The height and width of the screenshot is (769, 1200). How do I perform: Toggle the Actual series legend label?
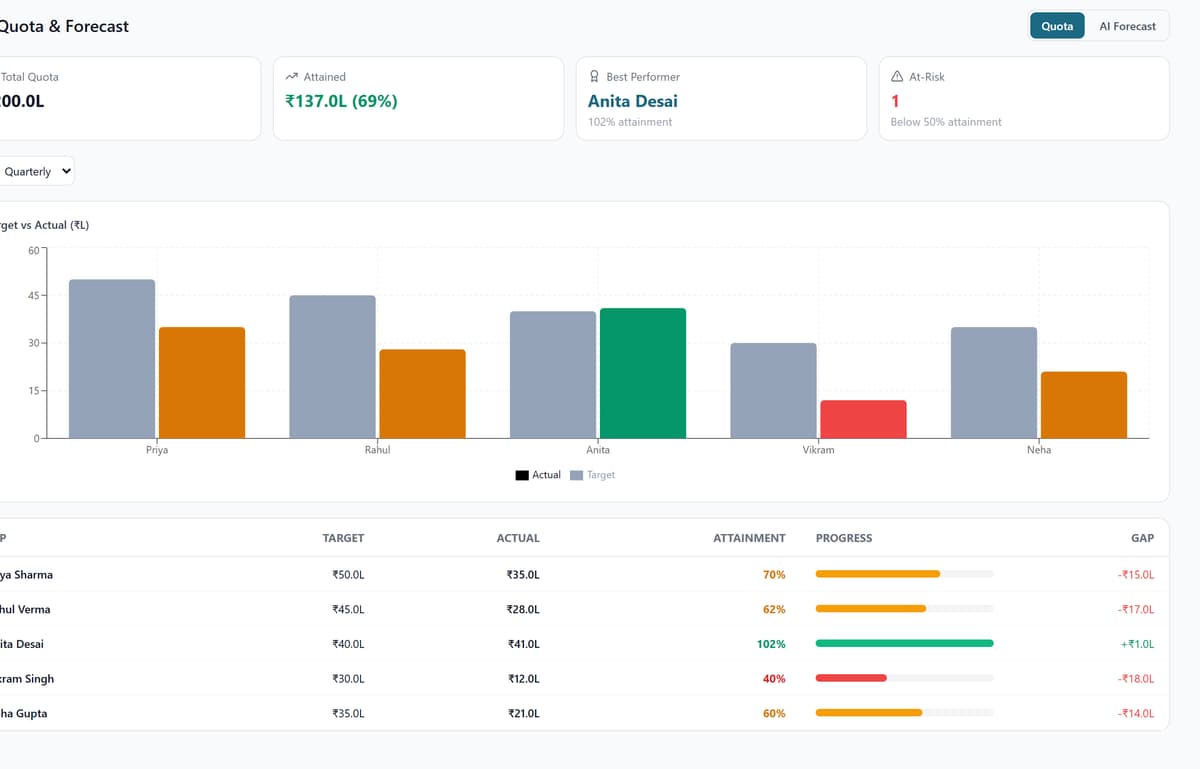tap(546, 475)
